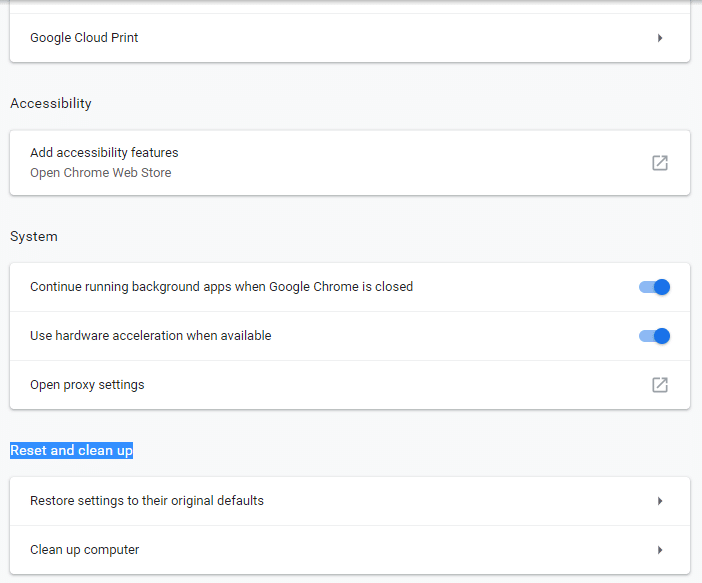Click external link icon beside proxy settings
702x583 pixels.
(660, 385)
